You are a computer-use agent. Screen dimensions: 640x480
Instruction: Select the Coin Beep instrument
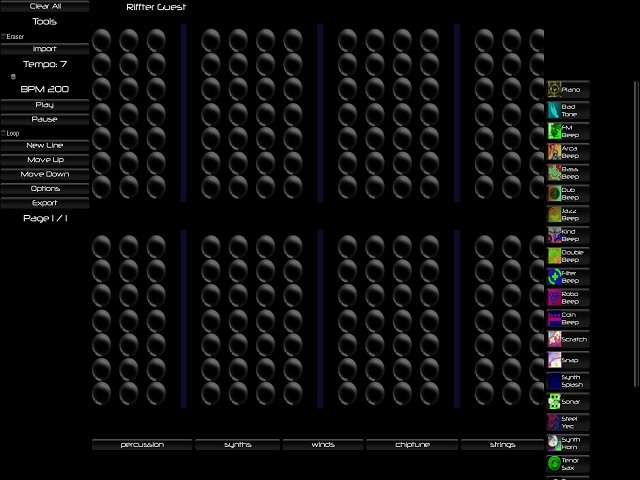(568, 318)
